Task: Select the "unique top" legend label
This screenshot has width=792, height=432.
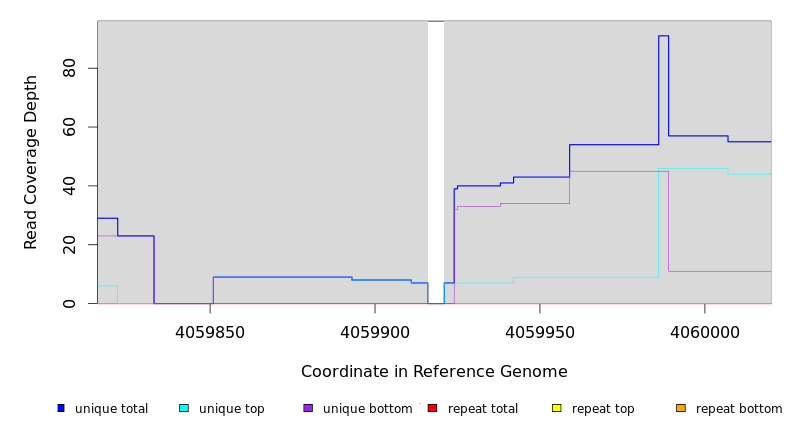Action: coord(231,409)
